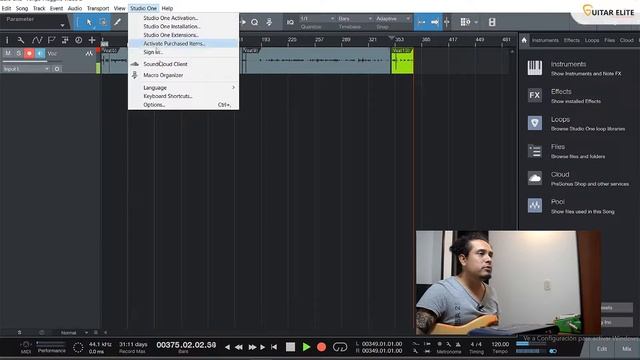Toggle the loop button in transport
Screen dimensions: 640x360
[x=340, y=347]
